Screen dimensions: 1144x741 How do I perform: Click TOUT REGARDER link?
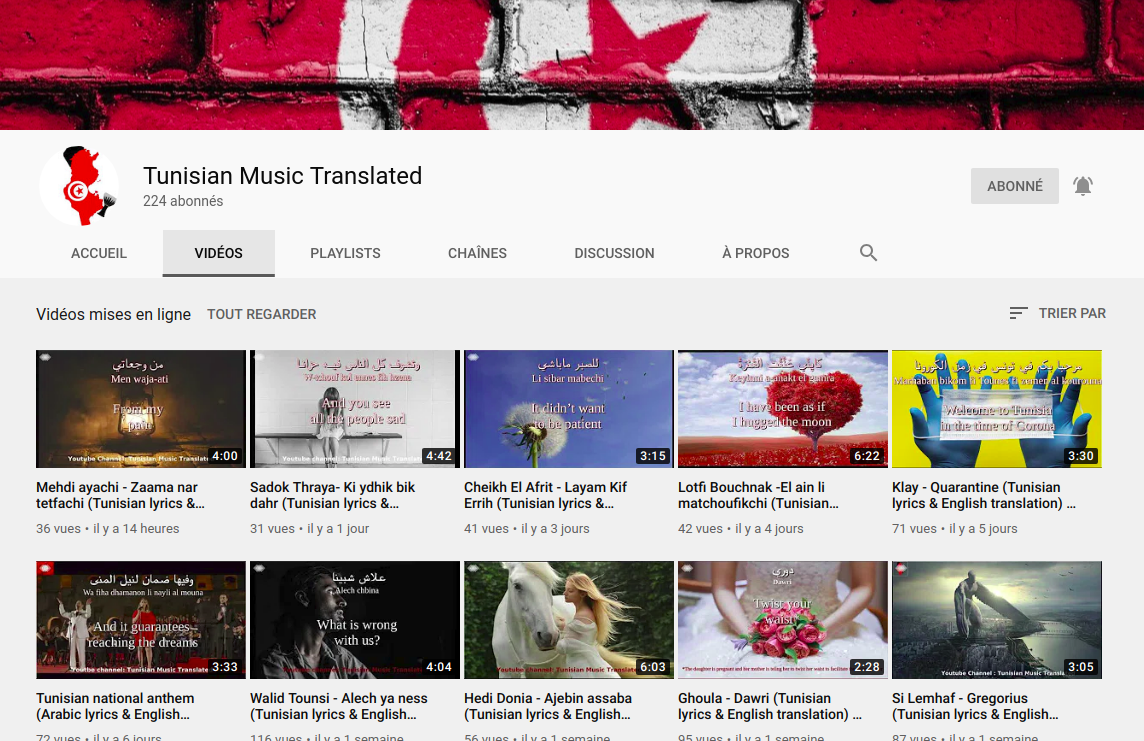261,314
